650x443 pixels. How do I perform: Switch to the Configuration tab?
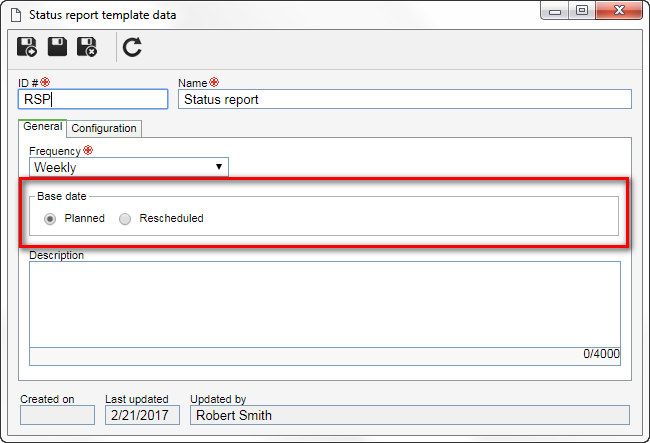104,128
